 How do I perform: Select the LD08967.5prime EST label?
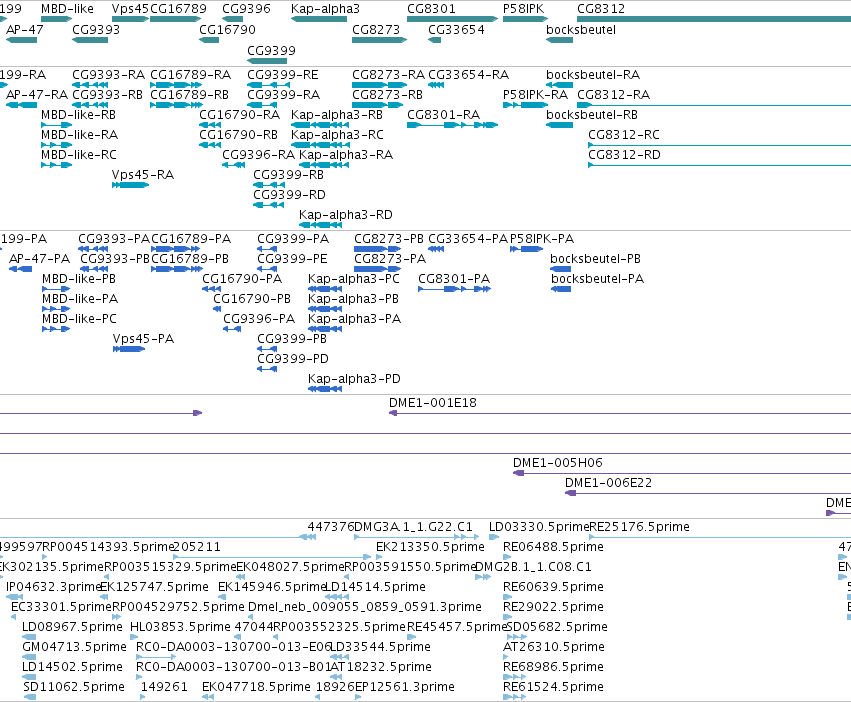72,627
